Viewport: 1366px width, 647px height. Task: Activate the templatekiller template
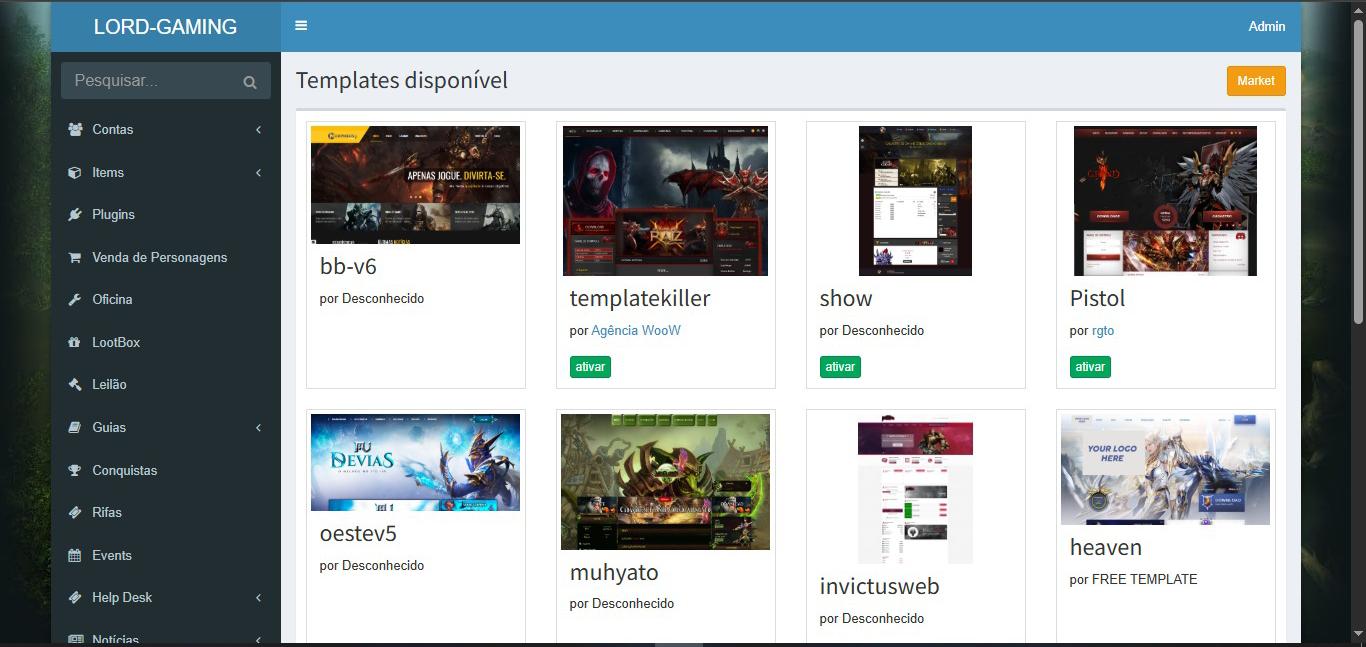click(590, 367)
